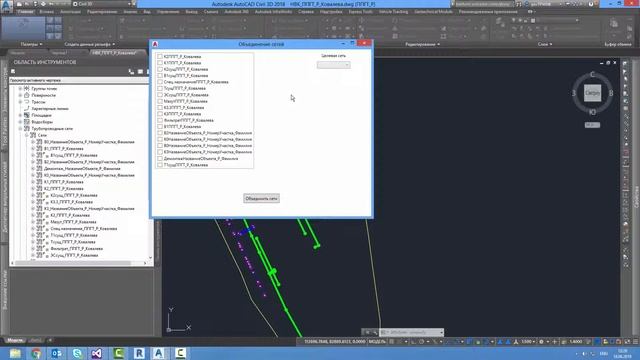
Task: Open Revit from the taskbar
Action: tap(139, 353)
